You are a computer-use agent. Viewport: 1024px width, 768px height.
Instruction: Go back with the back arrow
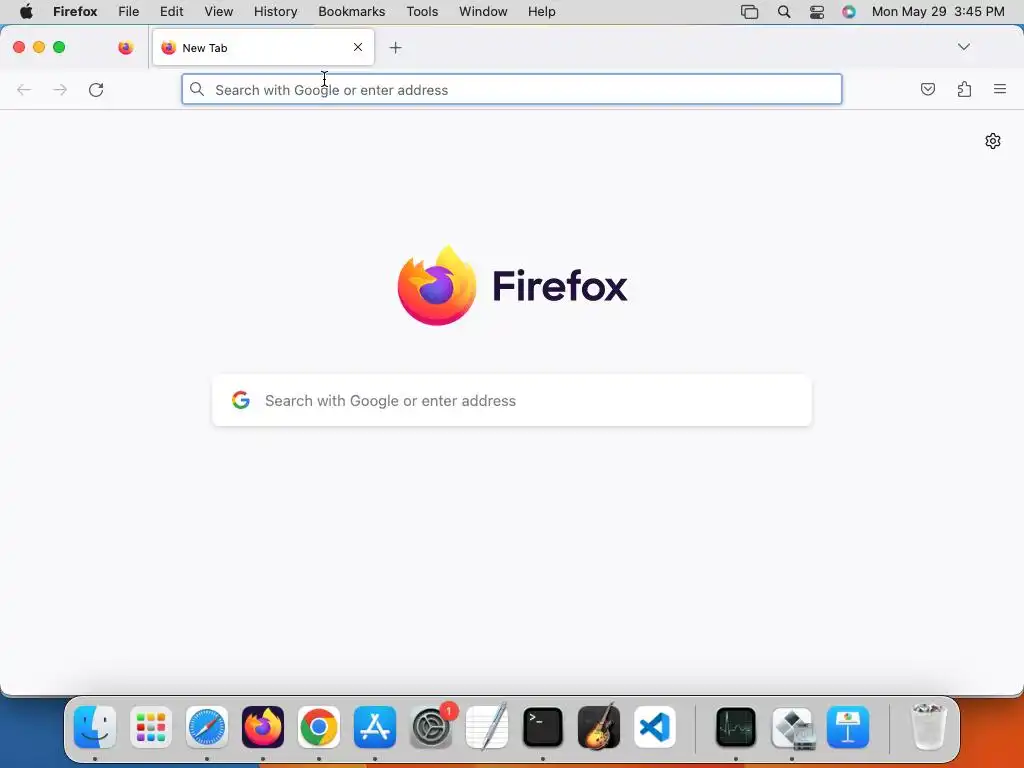pos(24,89)
